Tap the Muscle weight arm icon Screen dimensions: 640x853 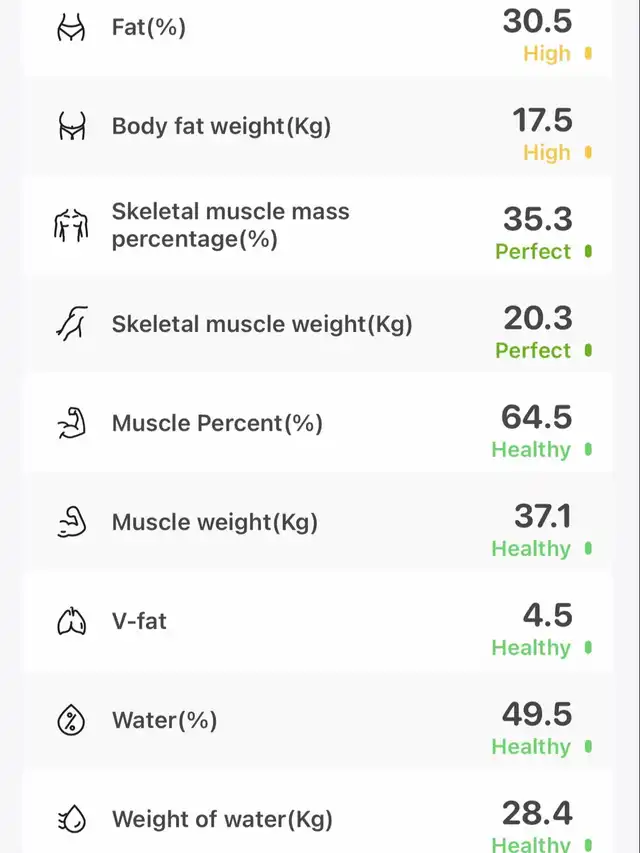[71, 522]
